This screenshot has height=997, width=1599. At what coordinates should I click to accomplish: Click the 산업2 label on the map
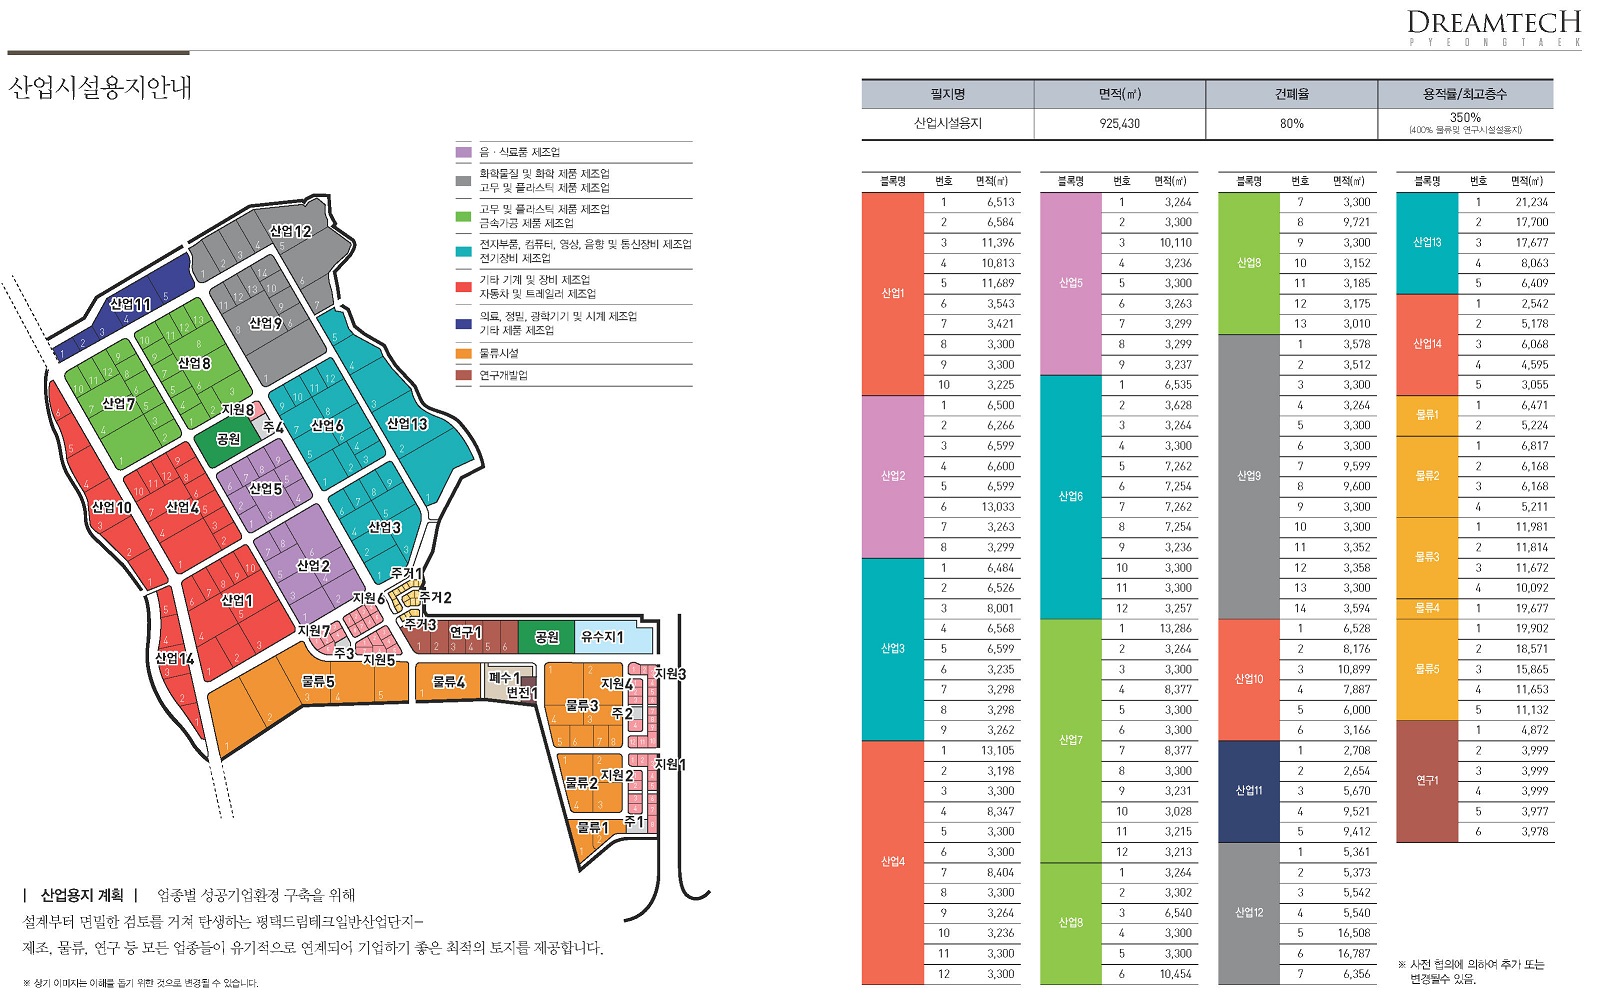(x=313, y=566)
